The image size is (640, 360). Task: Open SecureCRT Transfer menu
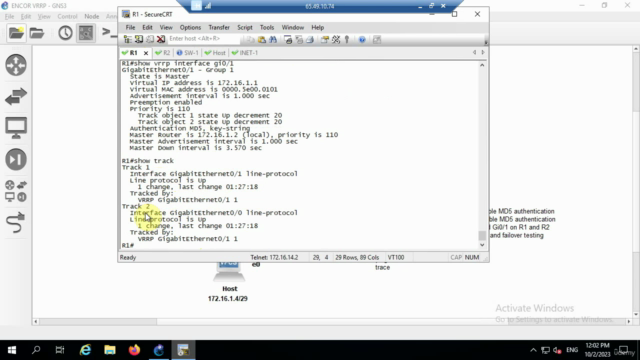pos(219,27)
